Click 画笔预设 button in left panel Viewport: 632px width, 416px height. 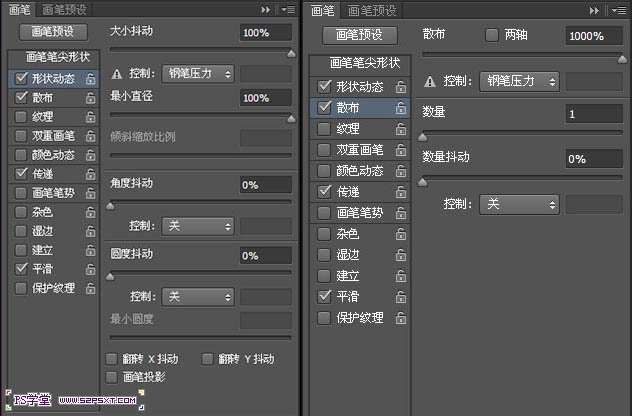[53, 32]
